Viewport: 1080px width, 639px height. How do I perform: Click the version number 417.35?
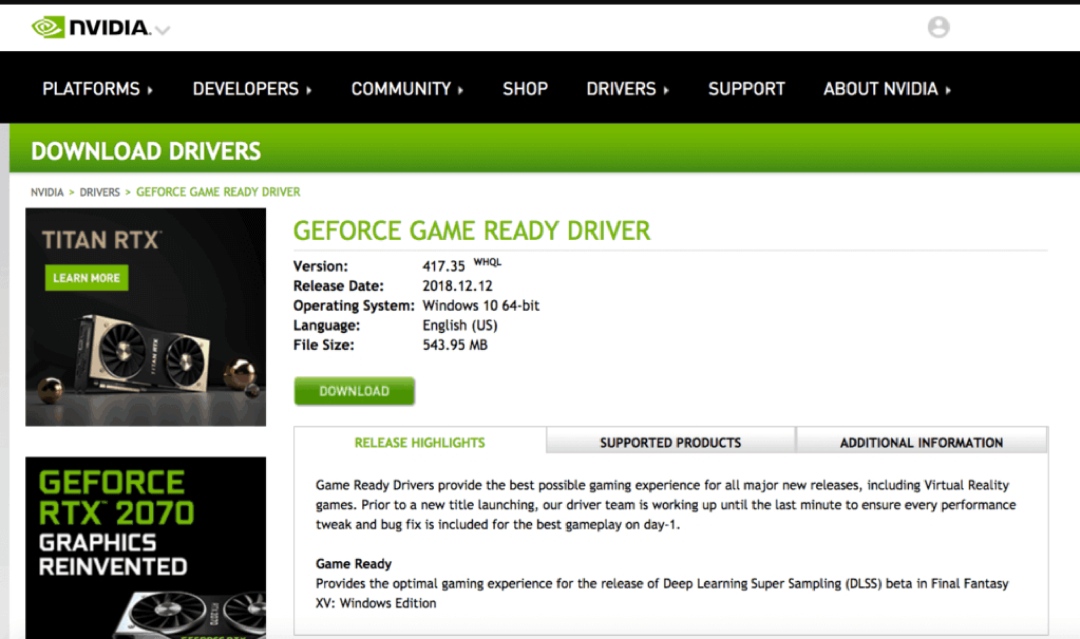444,266
